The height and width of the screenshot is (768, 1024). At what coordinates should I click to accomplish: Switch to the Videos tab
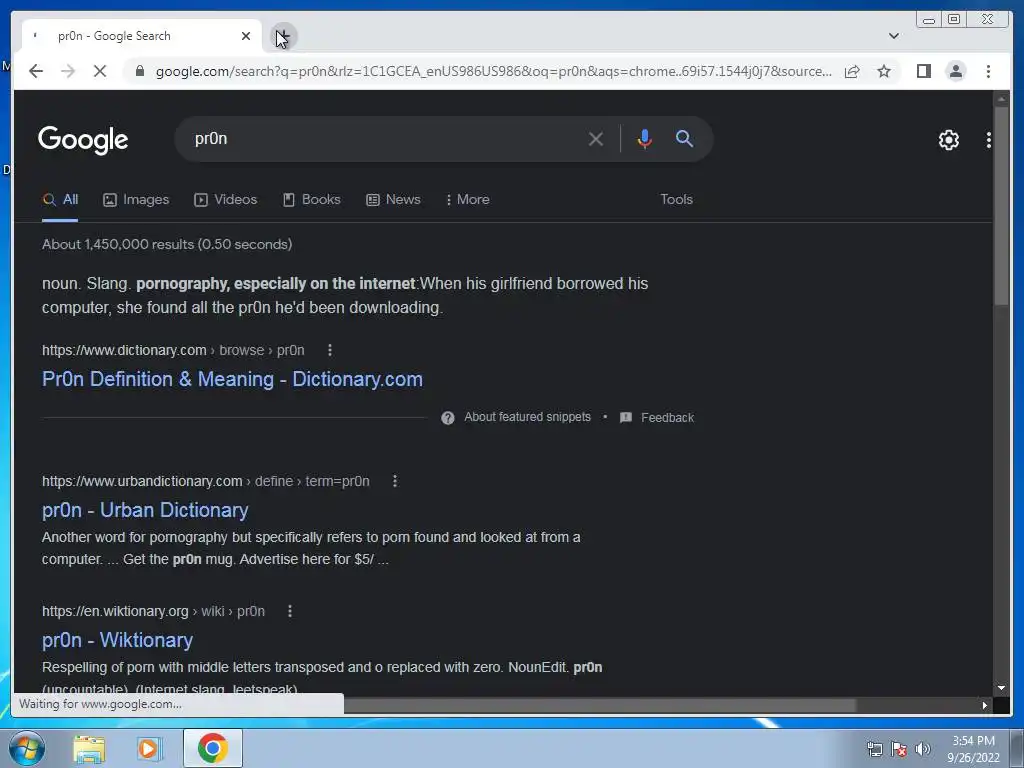click(225, 200)
